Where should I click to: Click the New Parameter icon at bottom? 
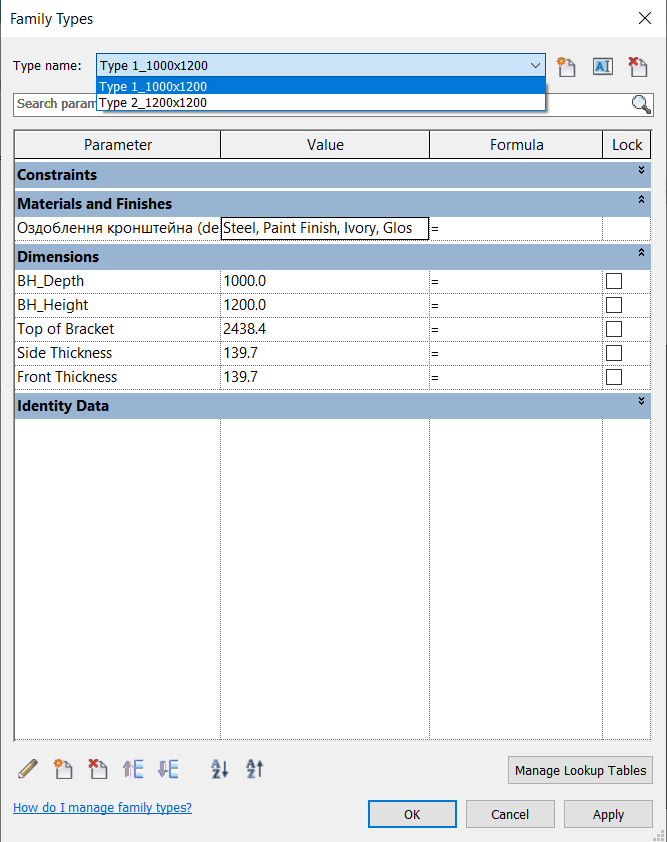[63, 769]
